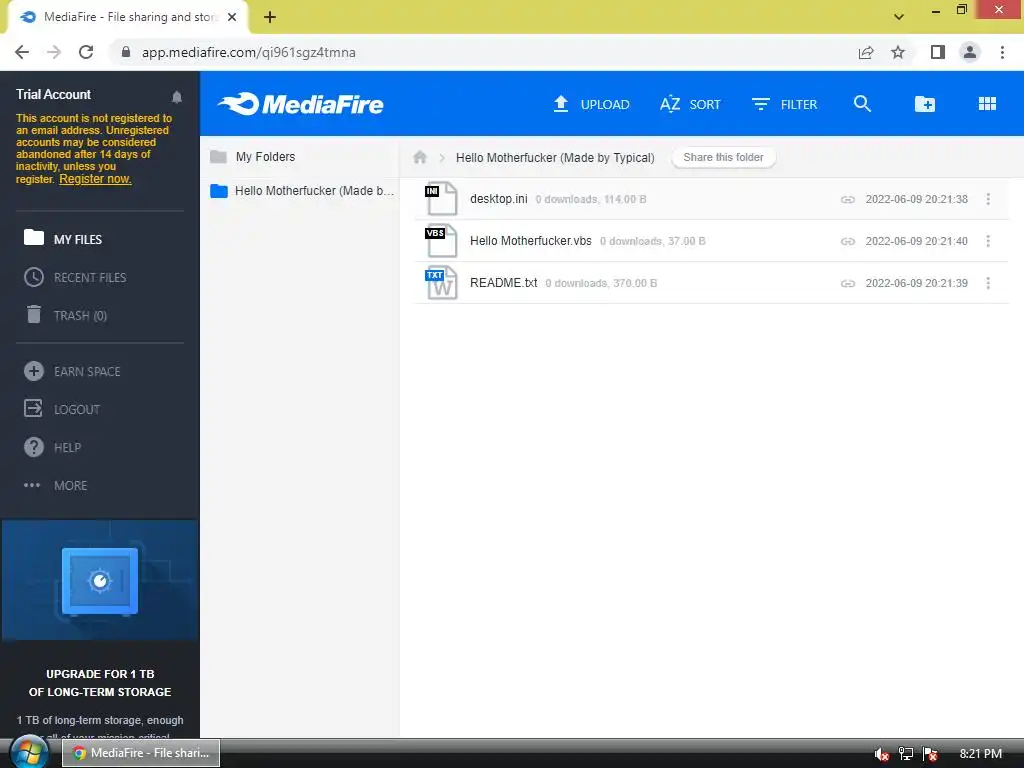The width and height of the screenshot is (1024, 768).
Task: Close the MediaFire tab
Action: click(x=232, y=18)
